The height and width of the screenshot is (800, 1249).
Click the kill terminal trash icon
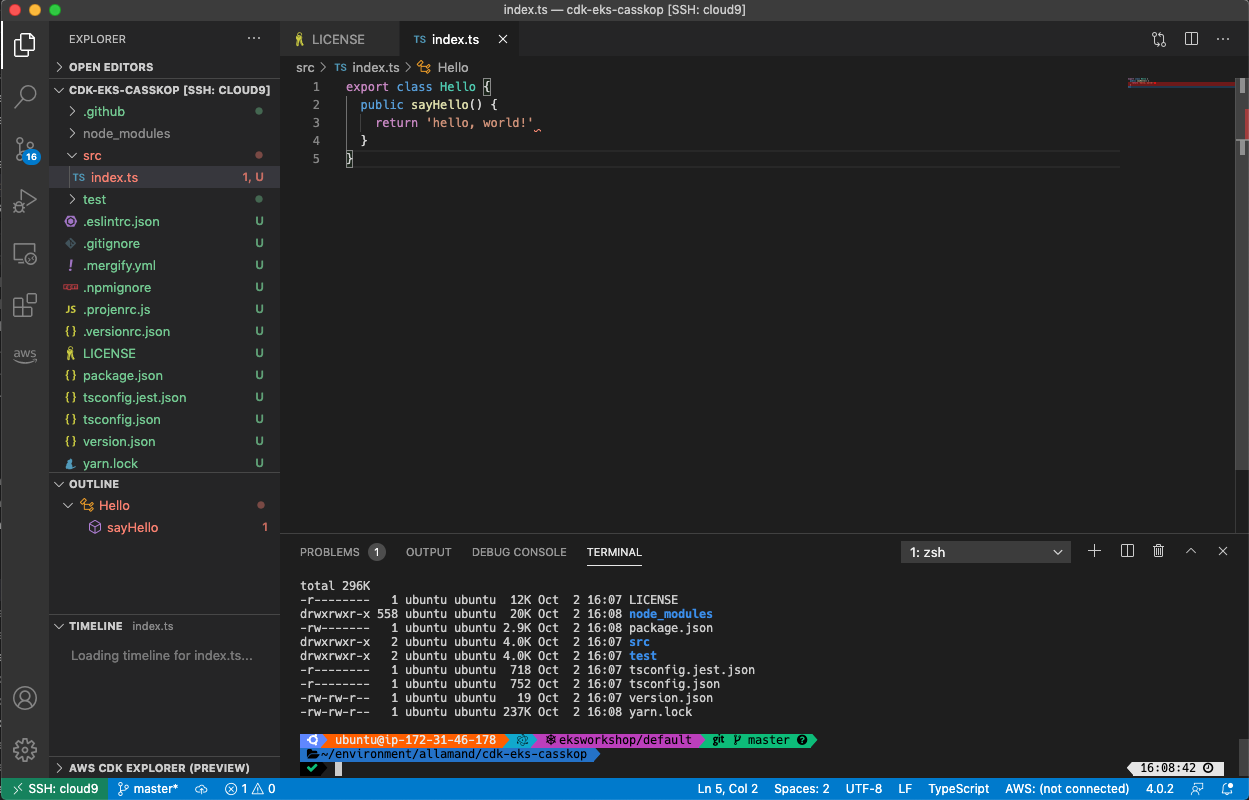tap(1158, 550)
